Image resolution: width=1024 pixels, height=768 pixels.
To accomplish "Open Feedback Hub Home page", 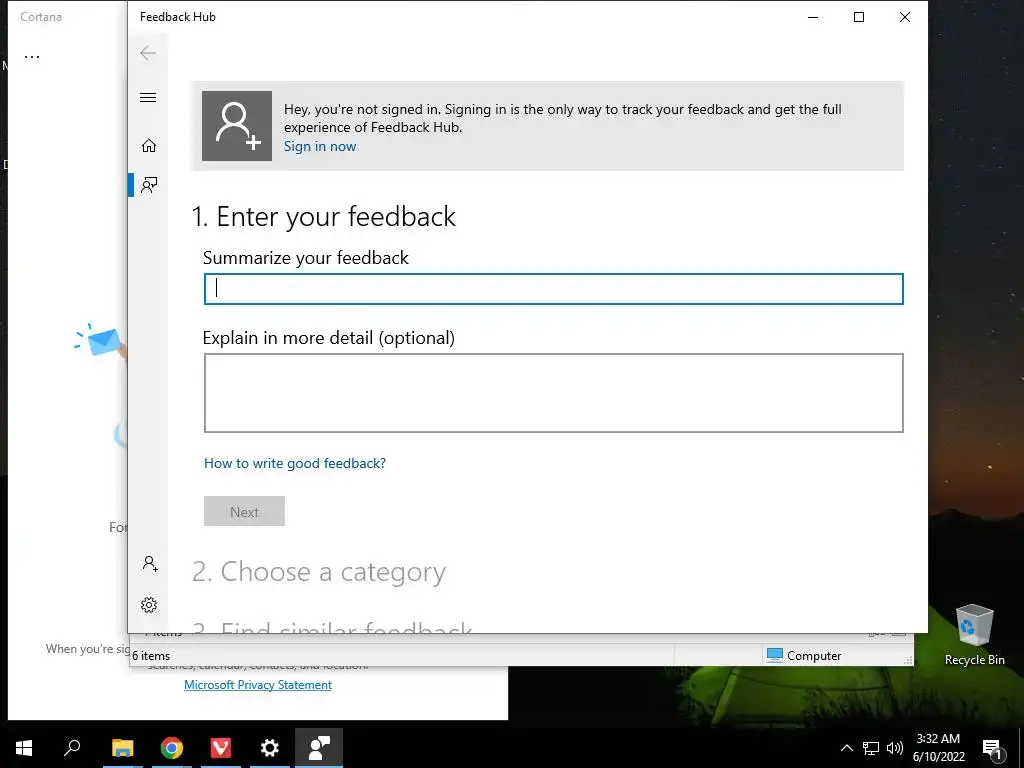I will tap(149, 145).
